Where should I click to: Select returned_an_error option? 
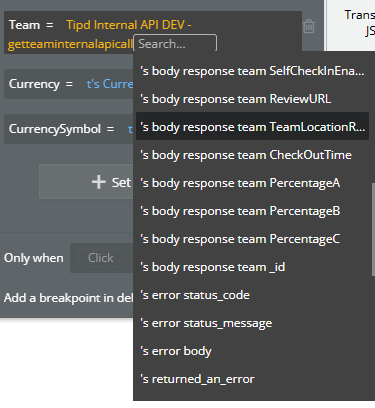coord(252,379)
